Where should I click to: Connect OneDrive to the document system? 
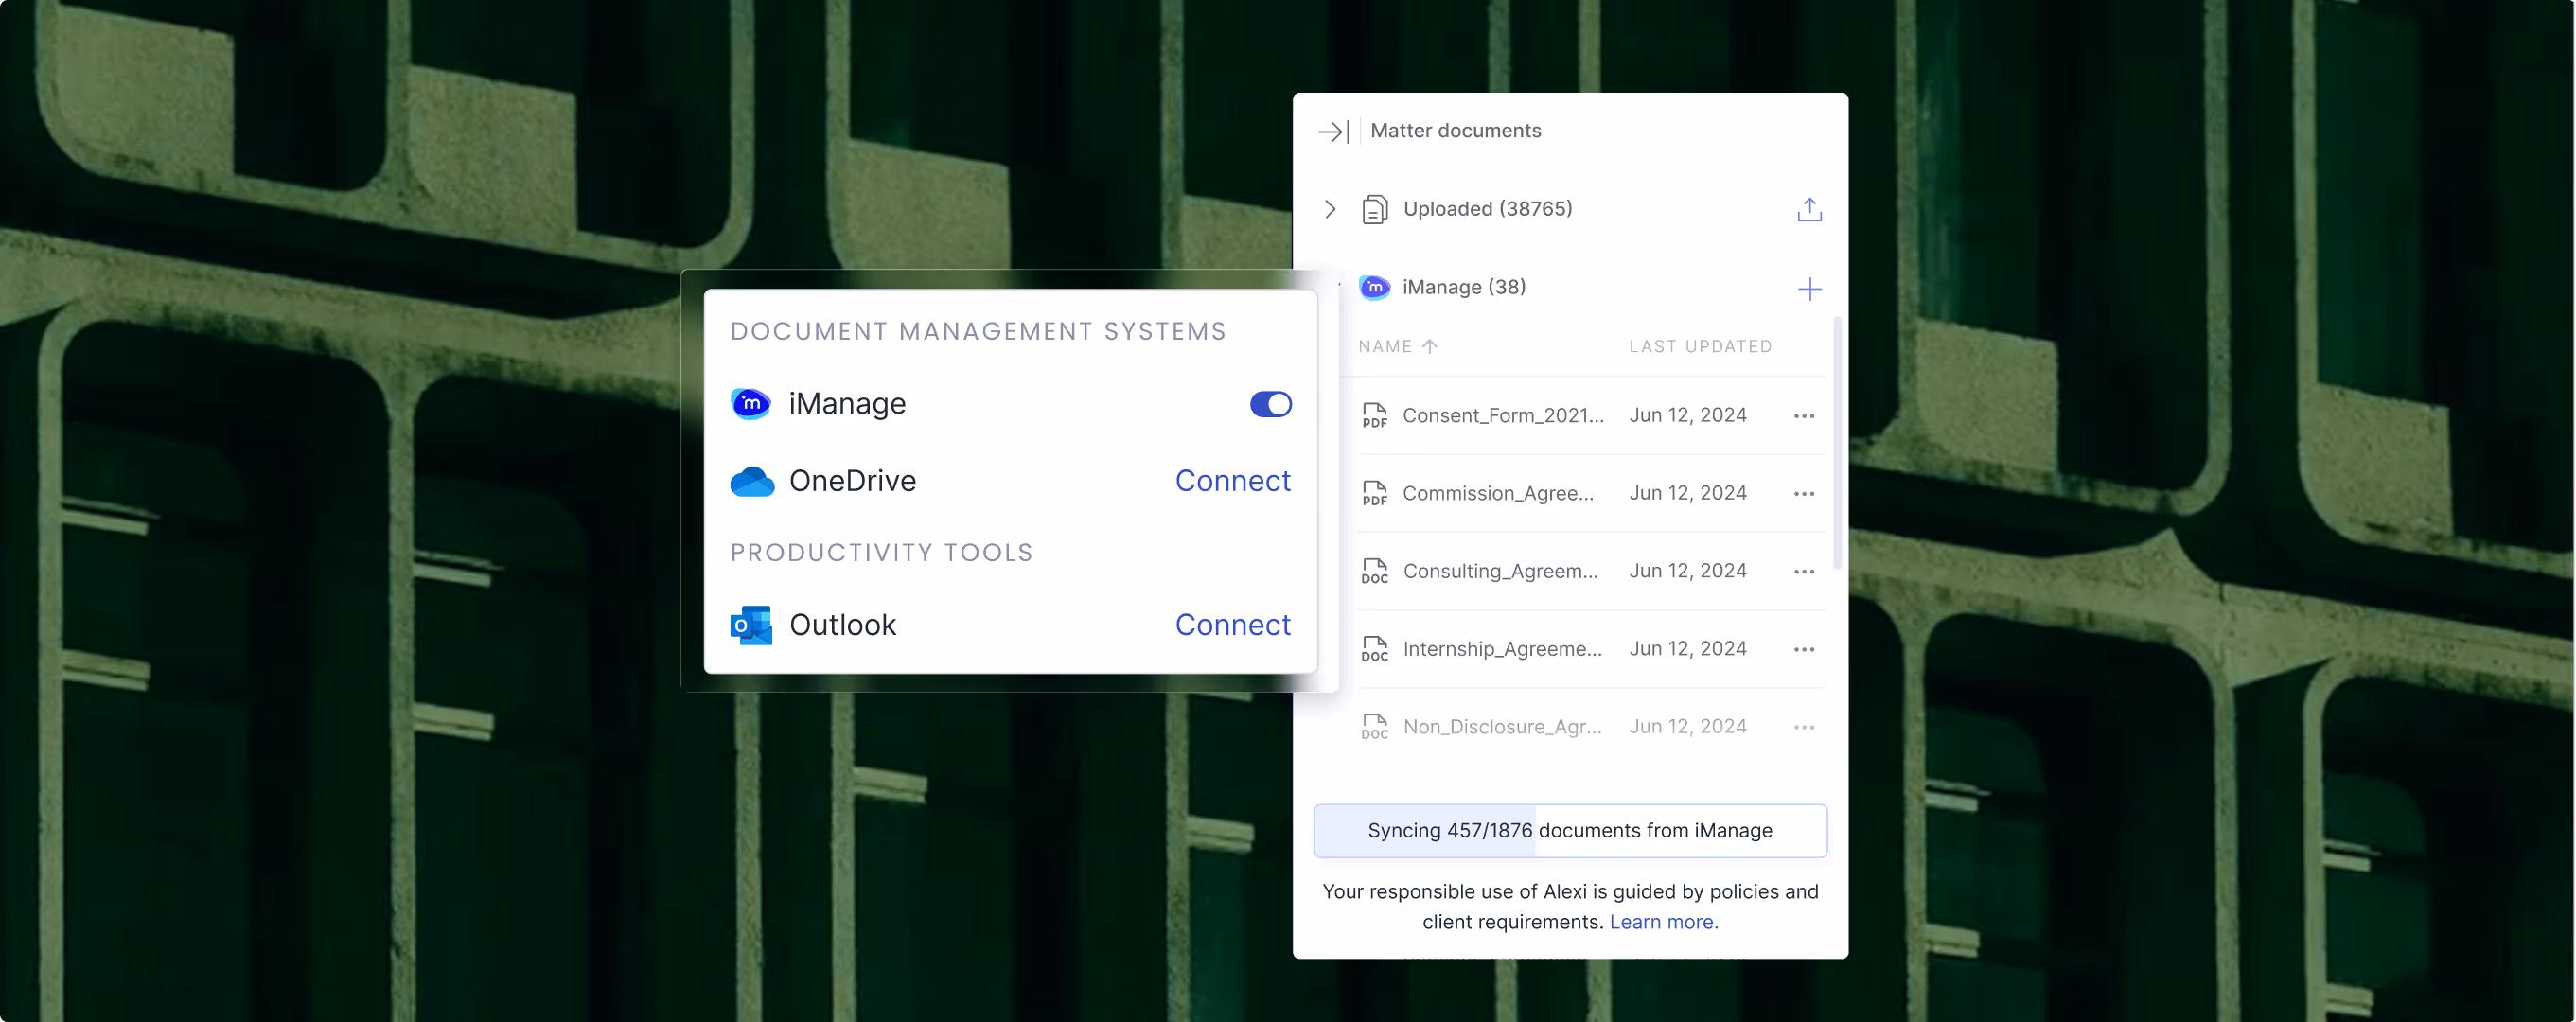(x=1233, y=481)
